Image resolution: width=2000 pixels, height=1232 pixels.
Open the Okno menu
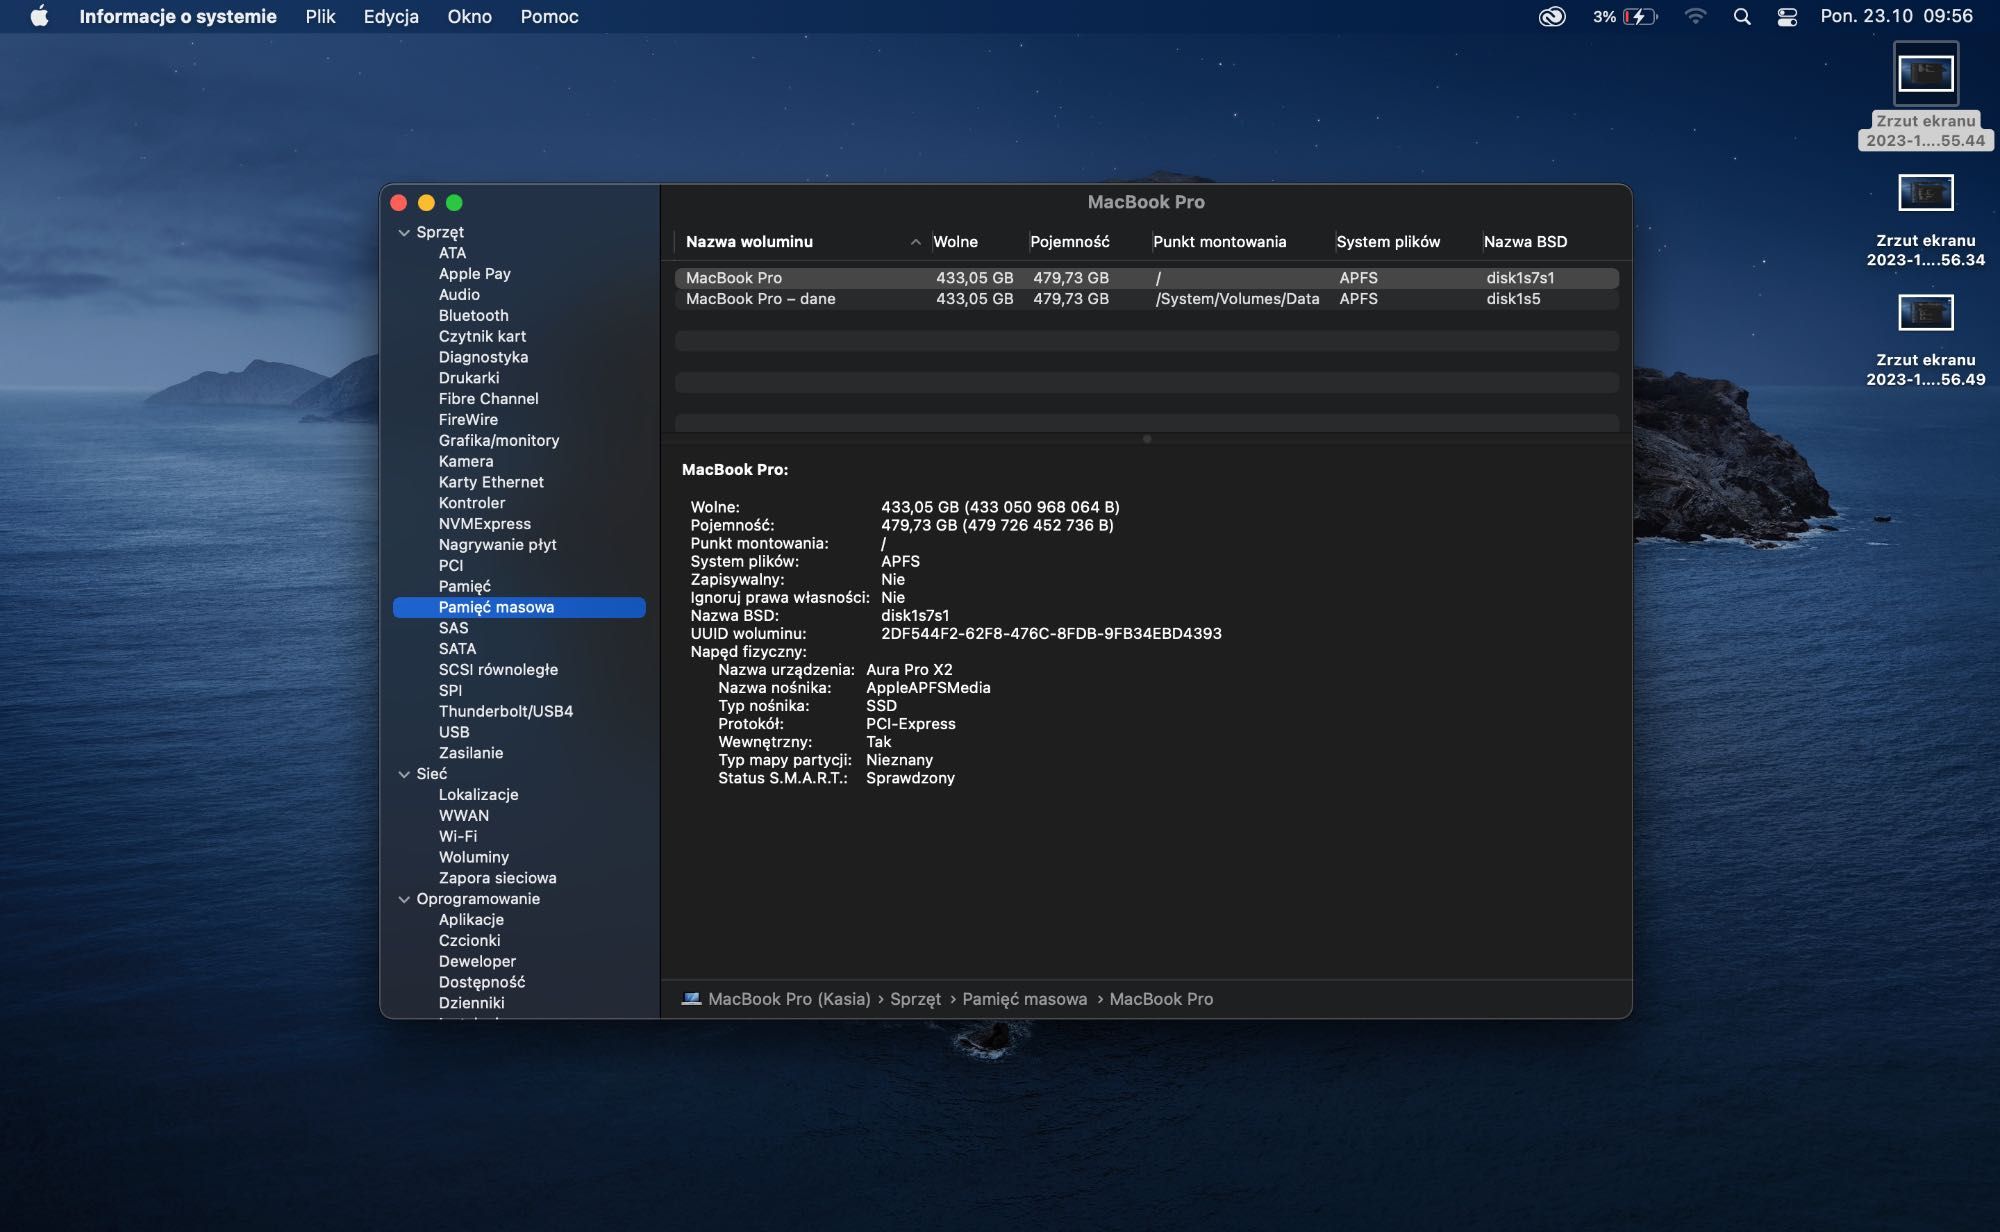469,16
